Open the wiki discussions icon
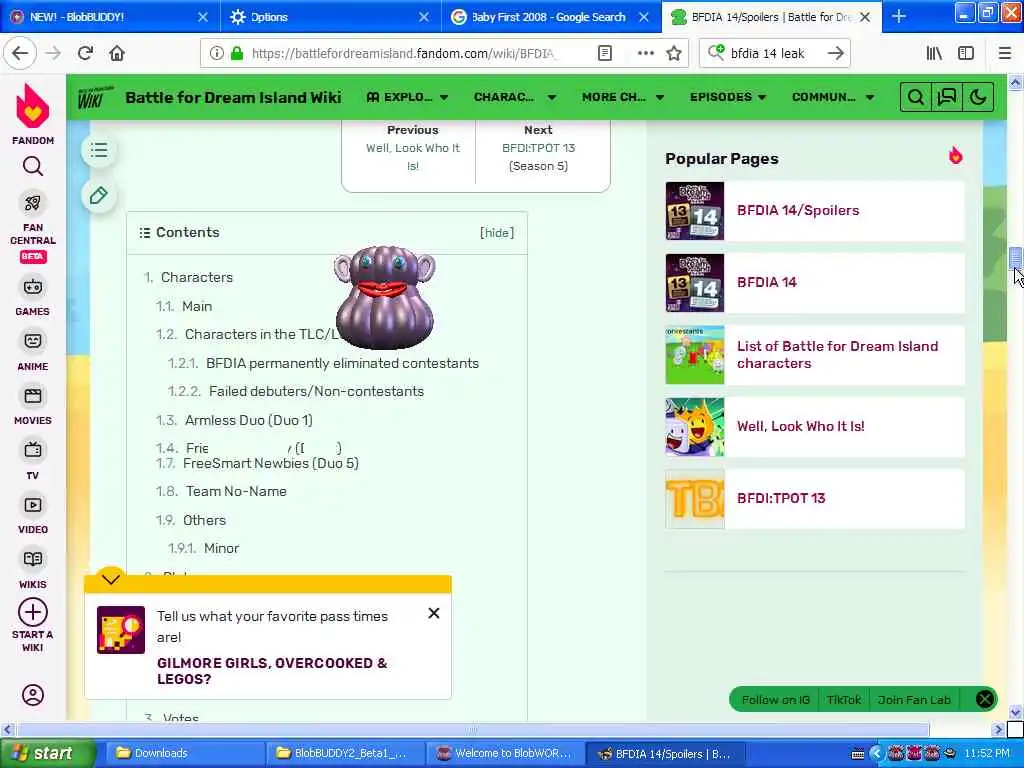The width and height of the screenshot is (1024, 768). coord(947,97)
